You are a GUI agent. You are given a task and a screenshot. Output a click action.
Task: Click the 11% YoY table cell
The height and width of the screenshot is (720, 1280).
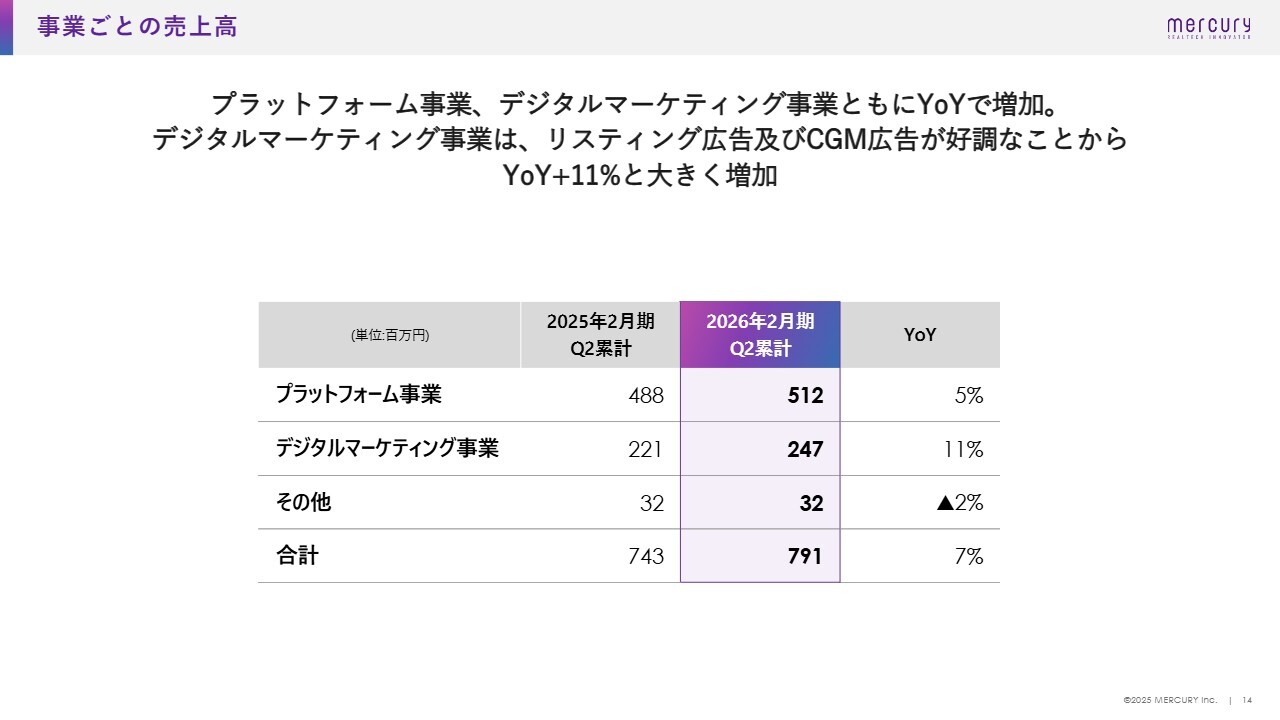(x=964, y=450)
